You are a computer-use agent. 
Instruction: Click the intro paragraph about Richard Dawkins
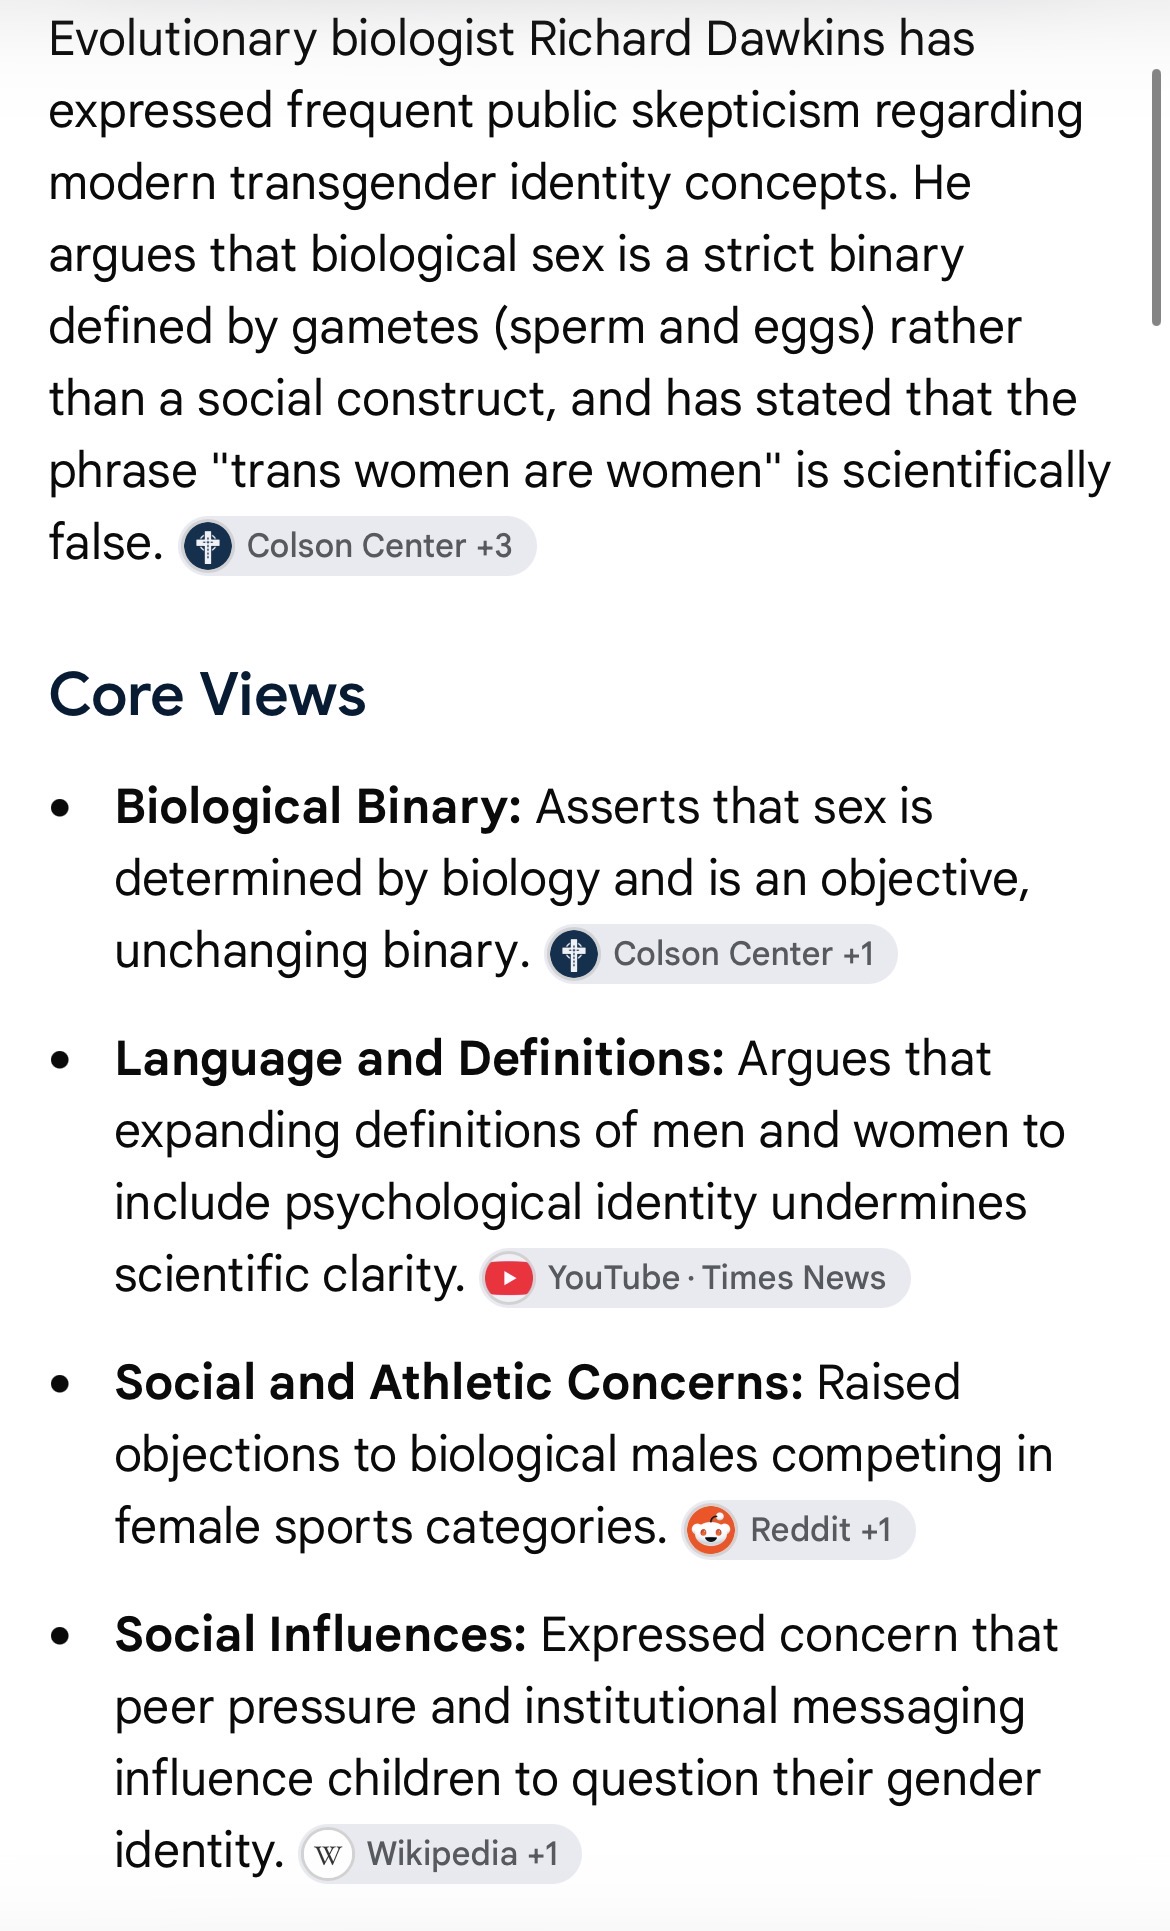580,290
